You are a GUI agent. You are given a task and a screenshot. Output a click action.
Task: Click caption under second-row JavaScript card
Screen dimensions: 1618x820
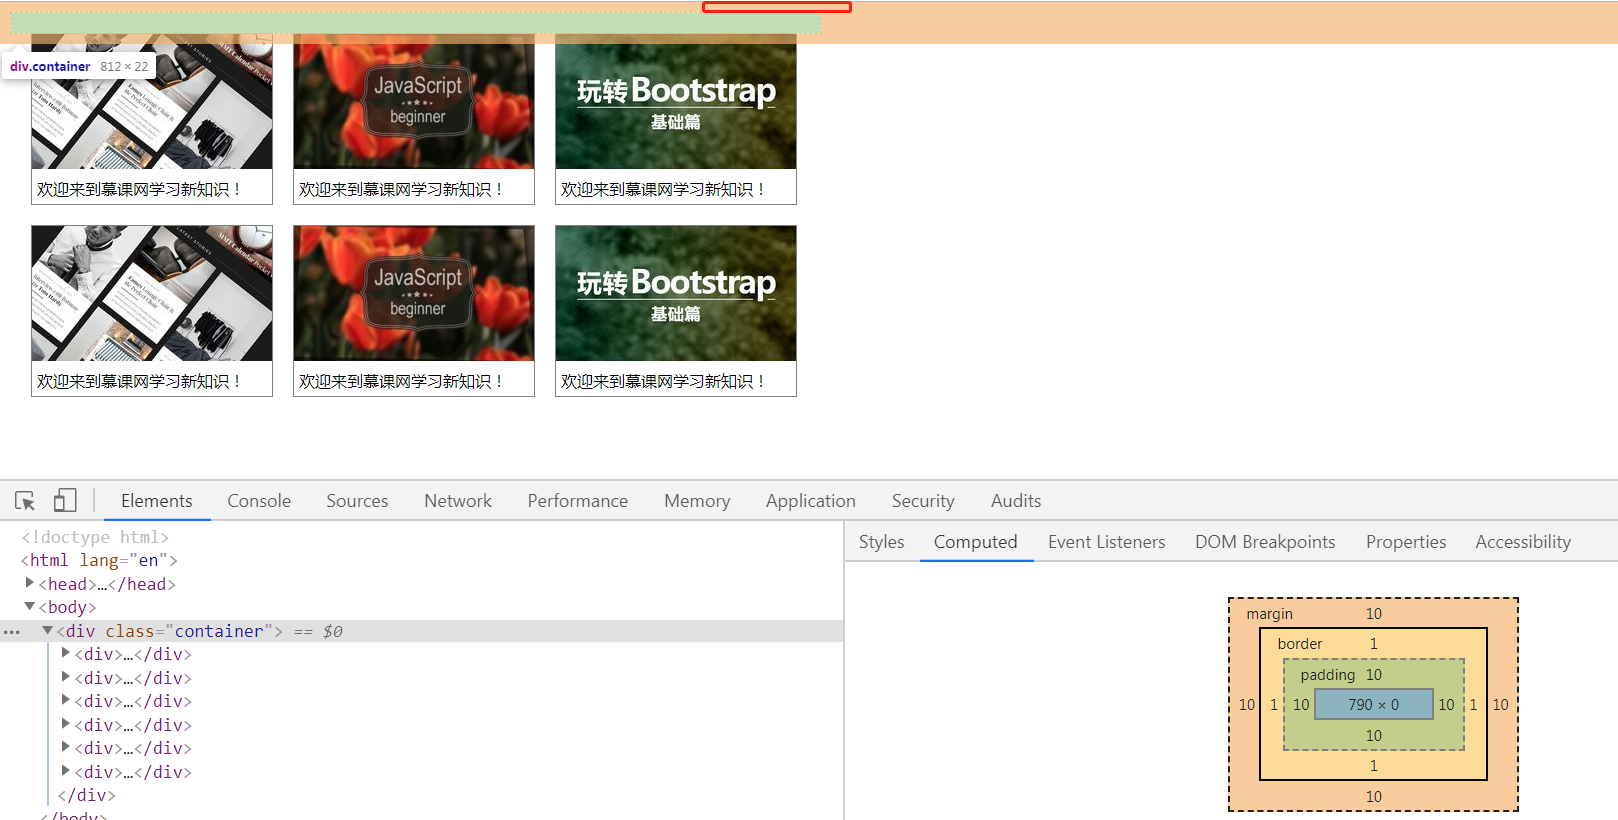[x=401, y=381]
